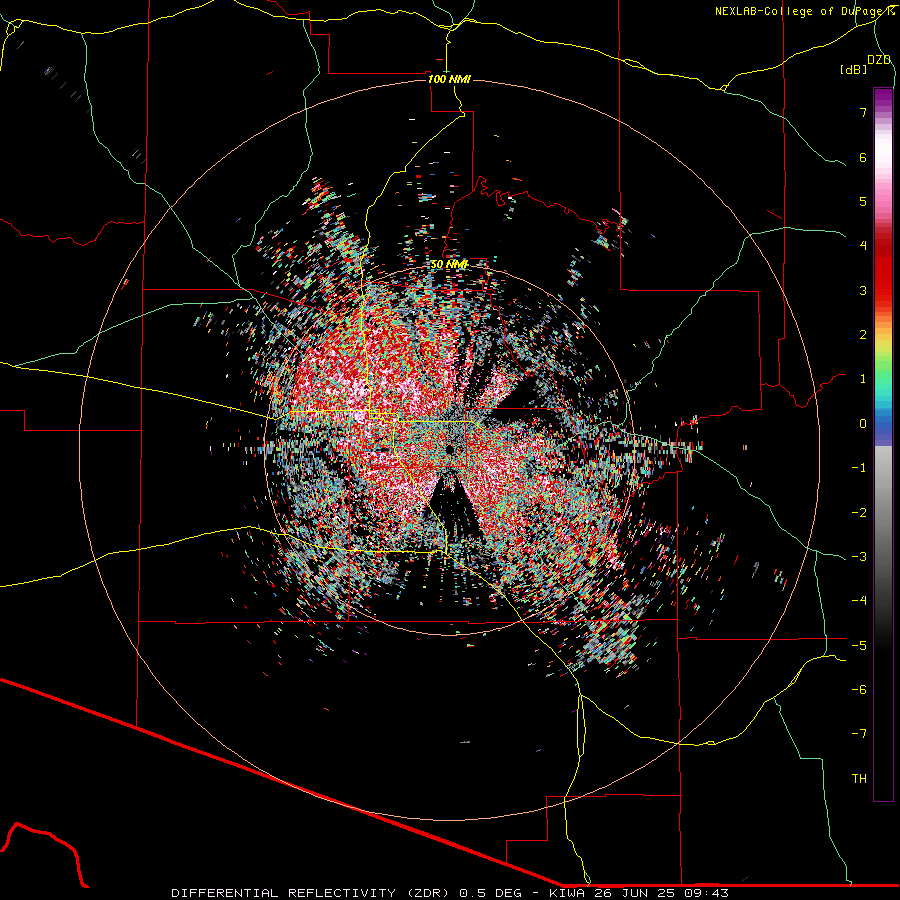Click the 7 value on color scale

click(x=863, y=112)
